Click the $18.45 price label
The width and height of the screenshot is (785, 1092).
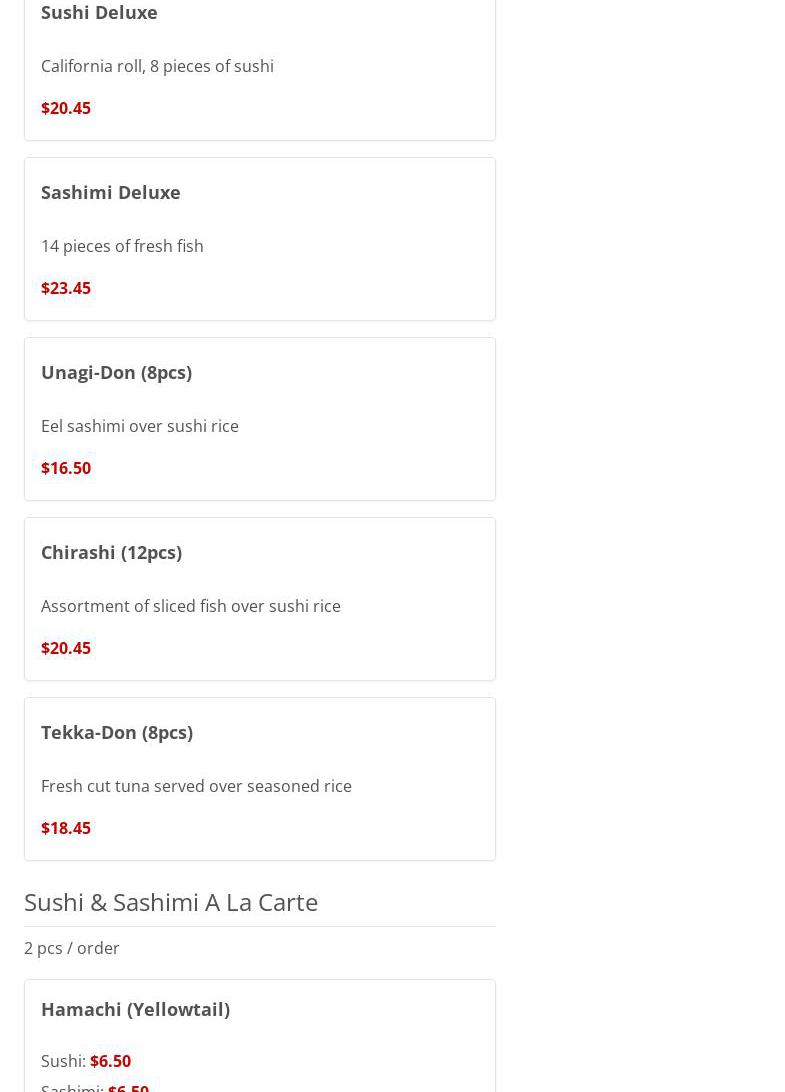[66, 828]
